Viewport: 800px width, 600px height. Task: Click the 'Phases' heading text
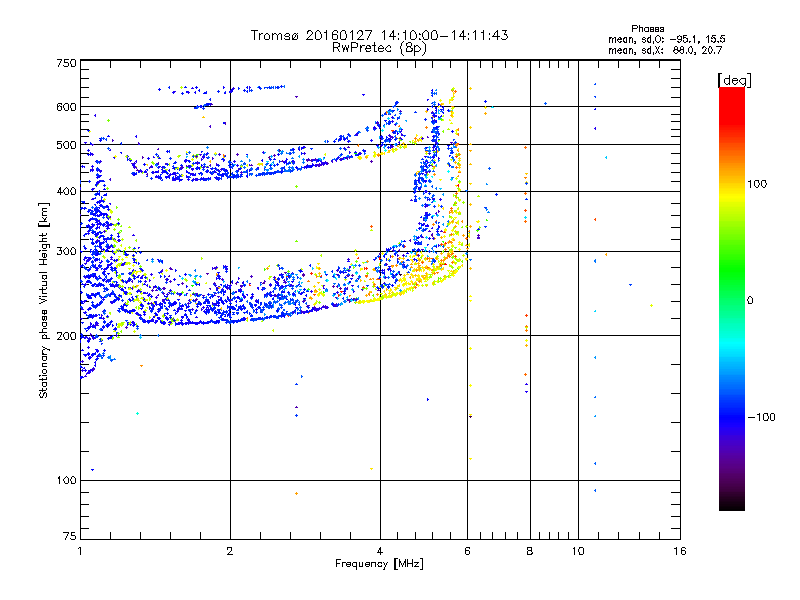pyautogui.click(x=647, y=29)
